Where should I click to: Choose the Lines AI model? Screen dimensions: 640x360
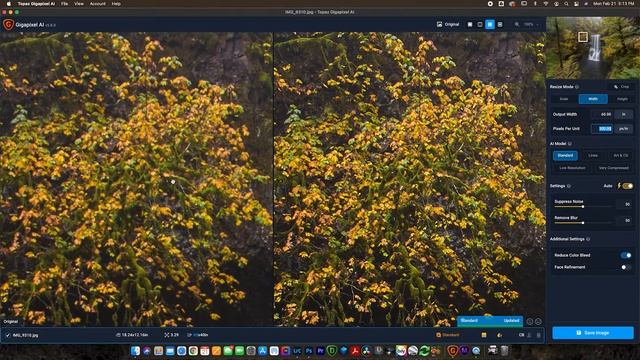pos(593,156)
